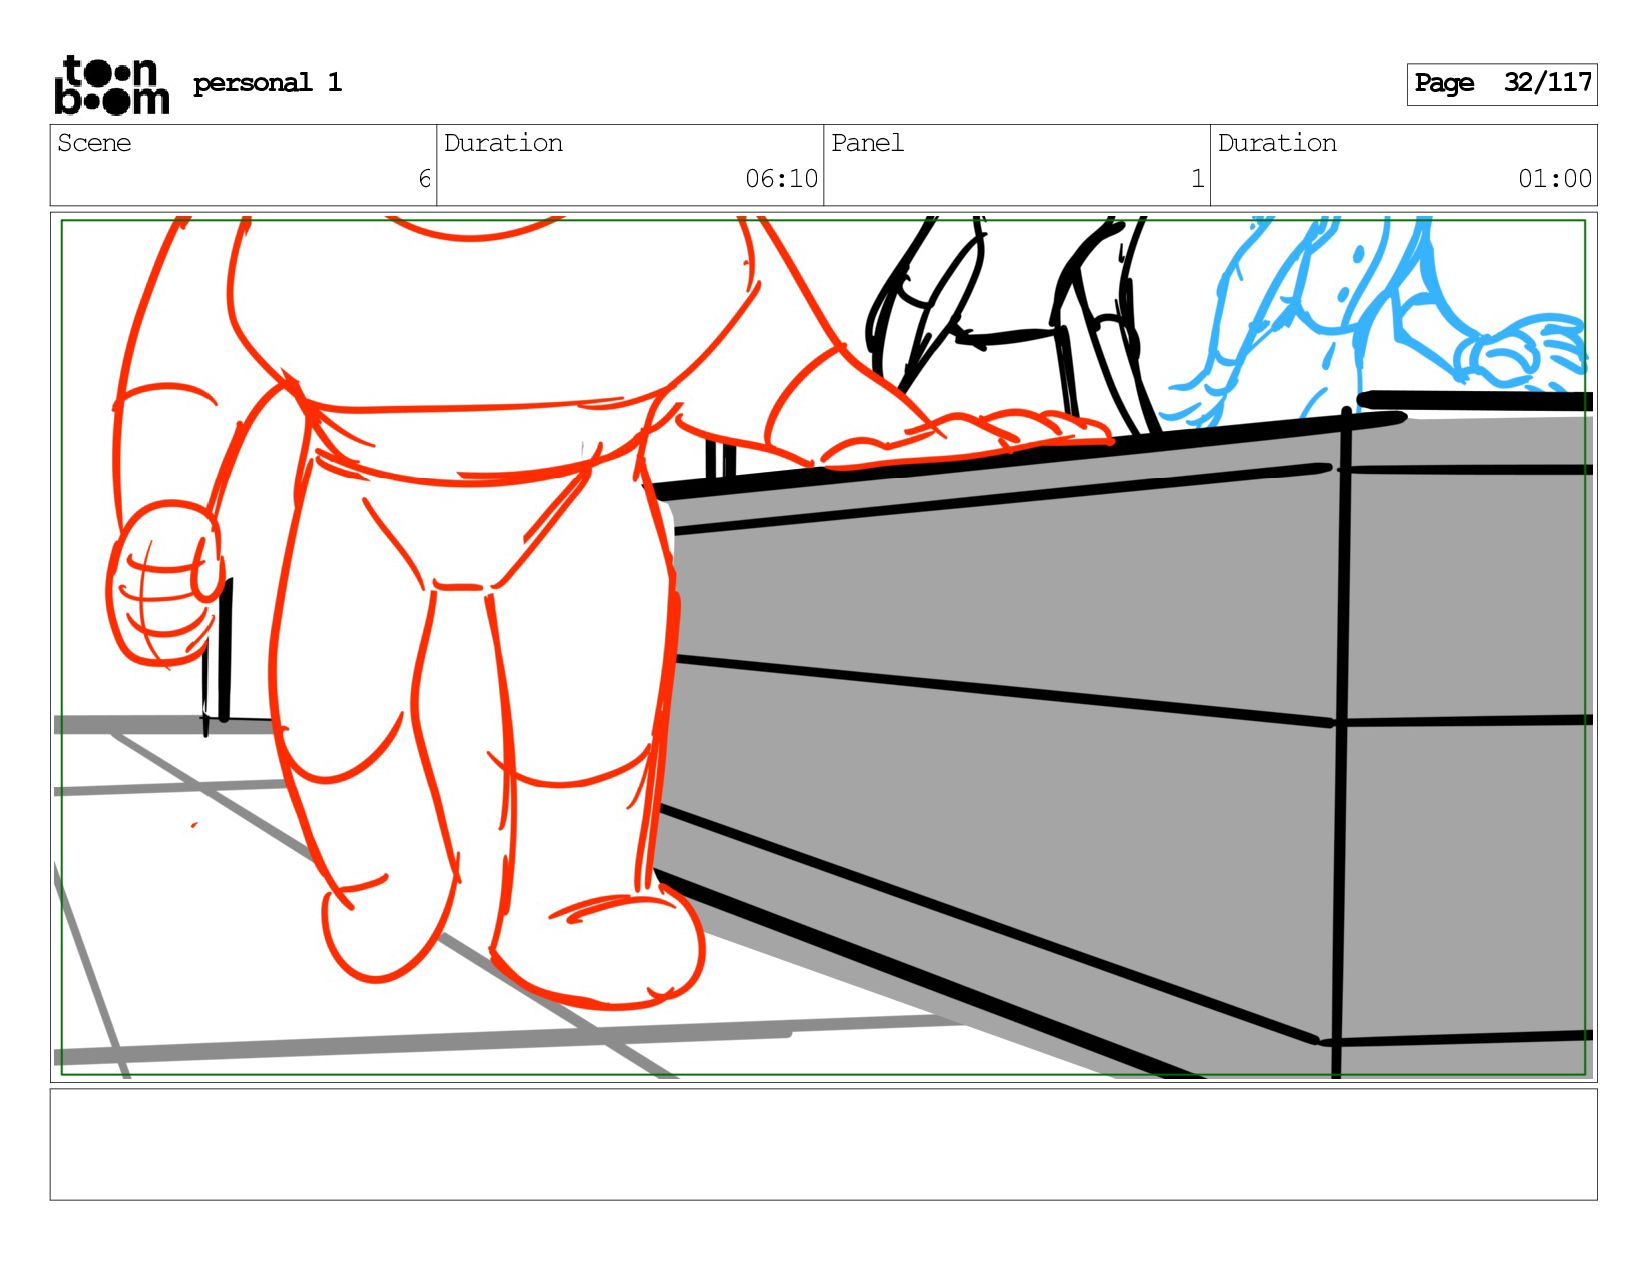1650x1275 pixels.
Task: Select the 'Panel' header label
Action: coord(867,143)
